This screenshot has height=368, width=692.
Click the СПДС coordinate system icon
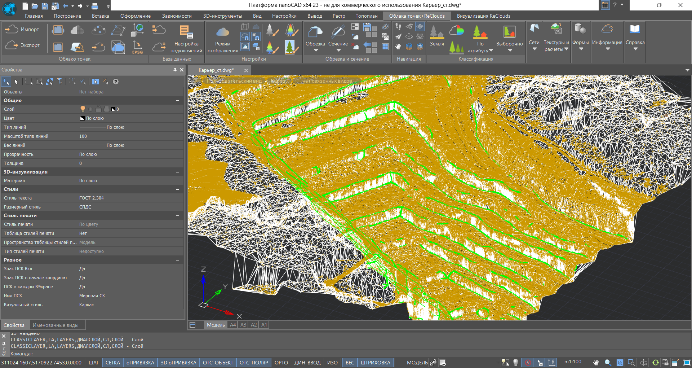pos(138,46)
